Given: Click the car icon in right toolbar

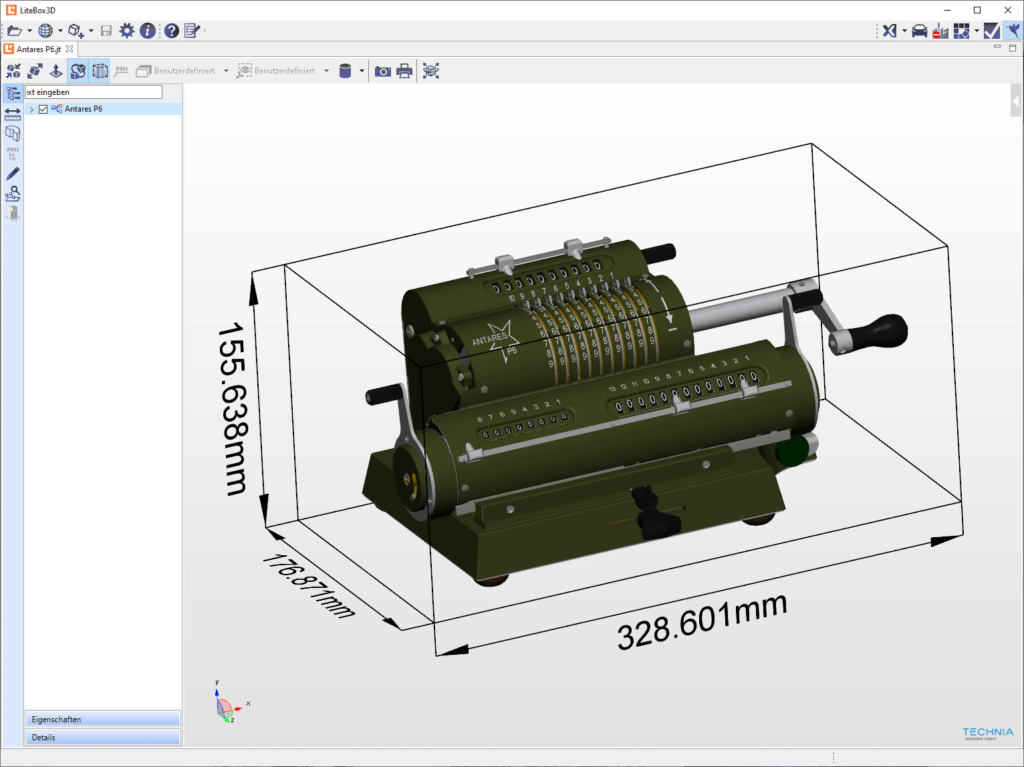Looking at the screenshot, I should click(x=920, y=31).
